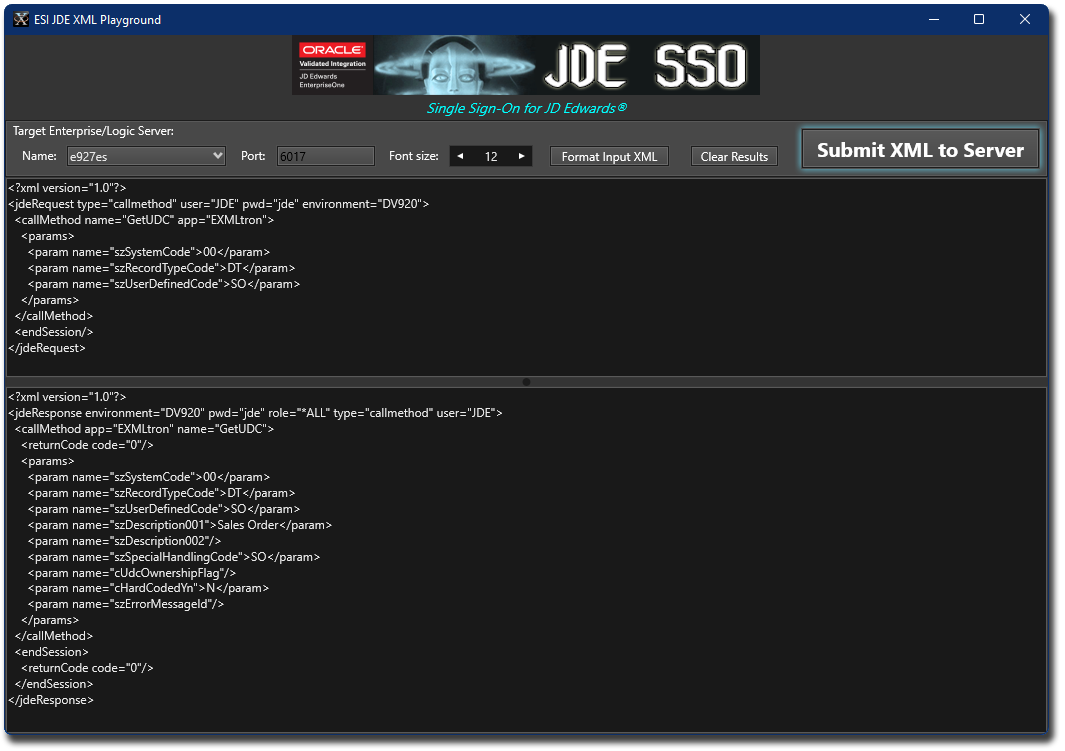Click the returnCode line inside endSession
The height and width of the screenshot is (751, 1065).
[88, 668]
